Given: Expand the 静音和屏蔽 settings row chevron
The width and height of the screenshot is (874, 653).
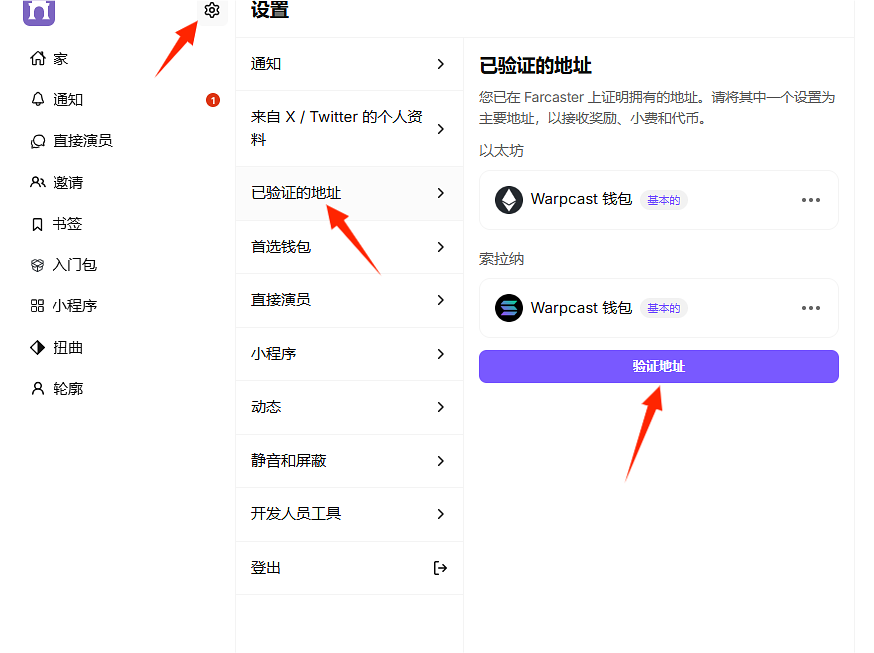Looking at the screenshot, I should pos(440,461).
